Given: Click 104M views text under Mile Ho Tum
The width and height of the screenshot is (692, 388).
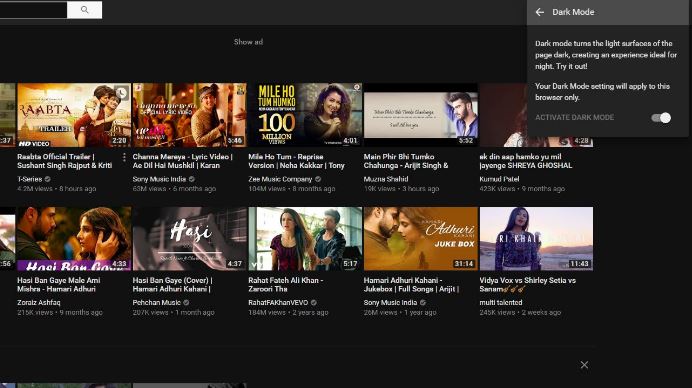Looking at the screenshot, I should 267,189.
